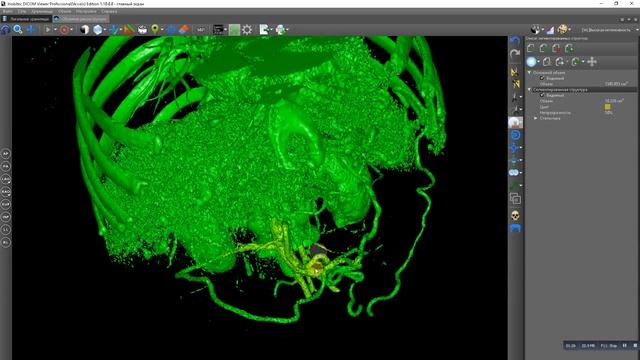Click the INF view orientation button

[x=6, y=217]
